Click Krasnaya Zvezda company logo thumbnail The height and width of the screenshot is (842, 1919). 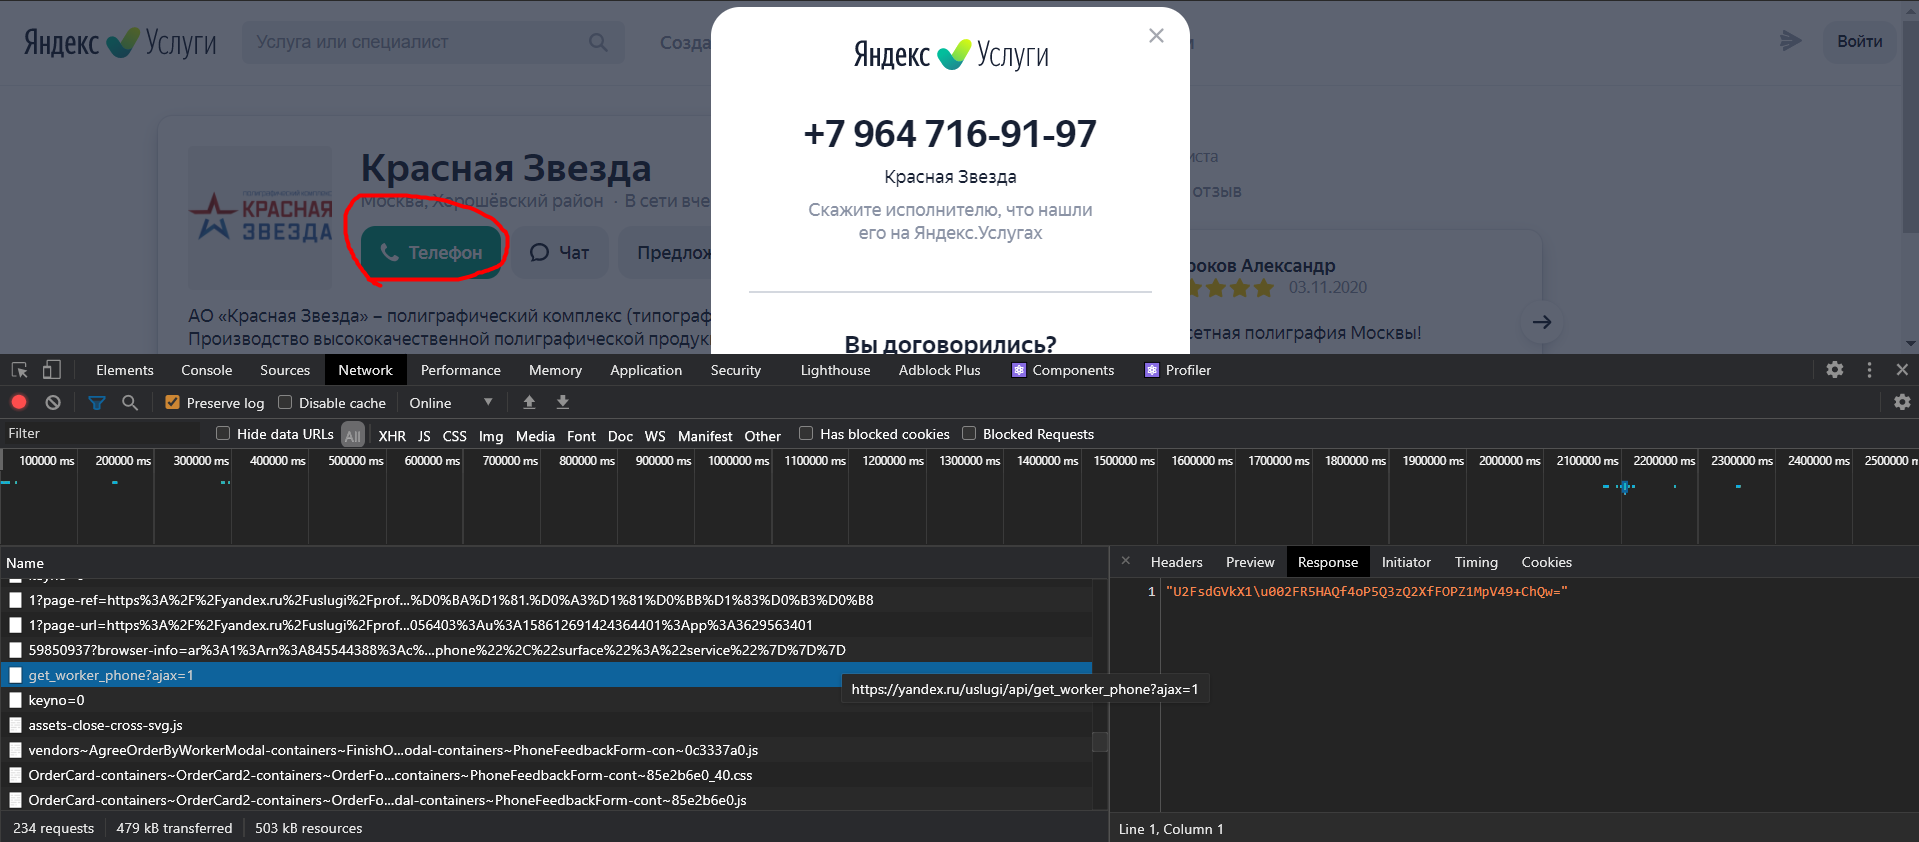[x=261, y=218]
